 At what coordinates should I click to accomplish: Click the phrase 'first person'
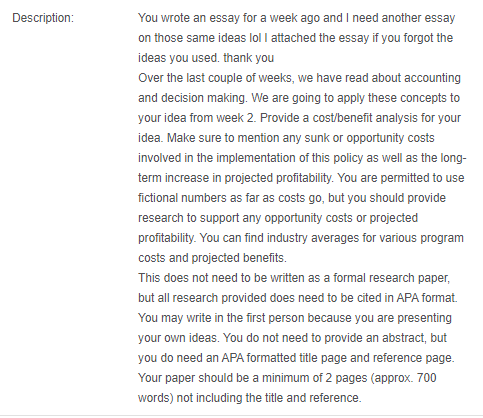click(275, 318)
